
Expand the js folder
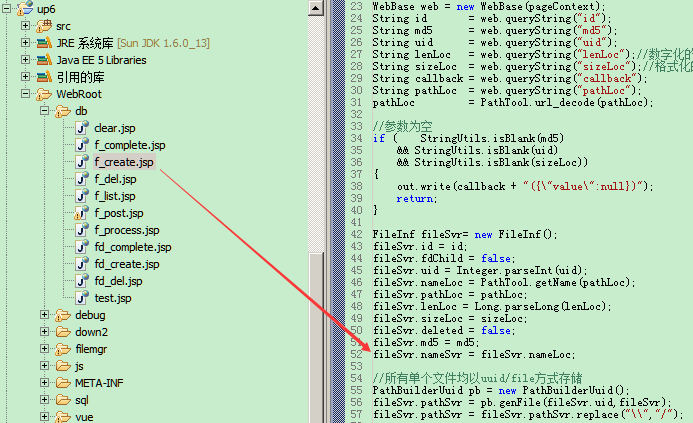44,366
